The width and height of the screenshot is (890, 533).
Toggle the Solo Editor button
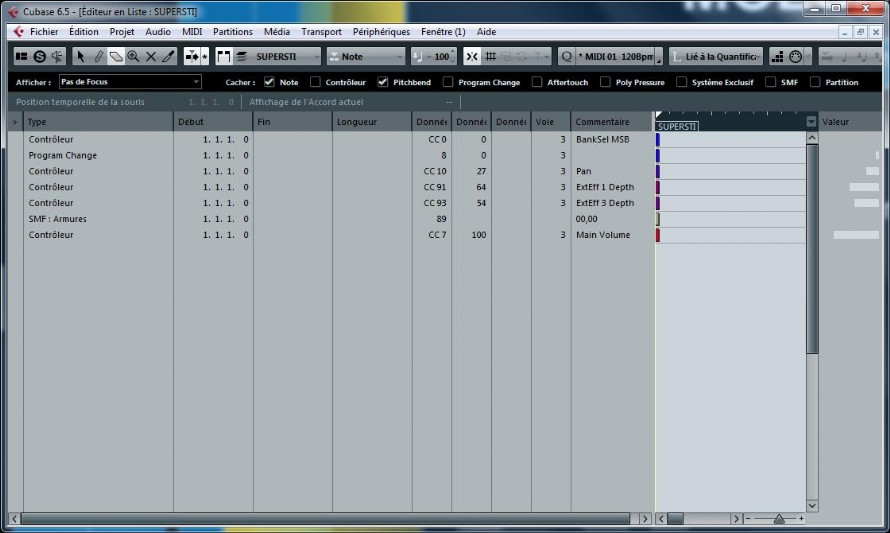point(39,56)
